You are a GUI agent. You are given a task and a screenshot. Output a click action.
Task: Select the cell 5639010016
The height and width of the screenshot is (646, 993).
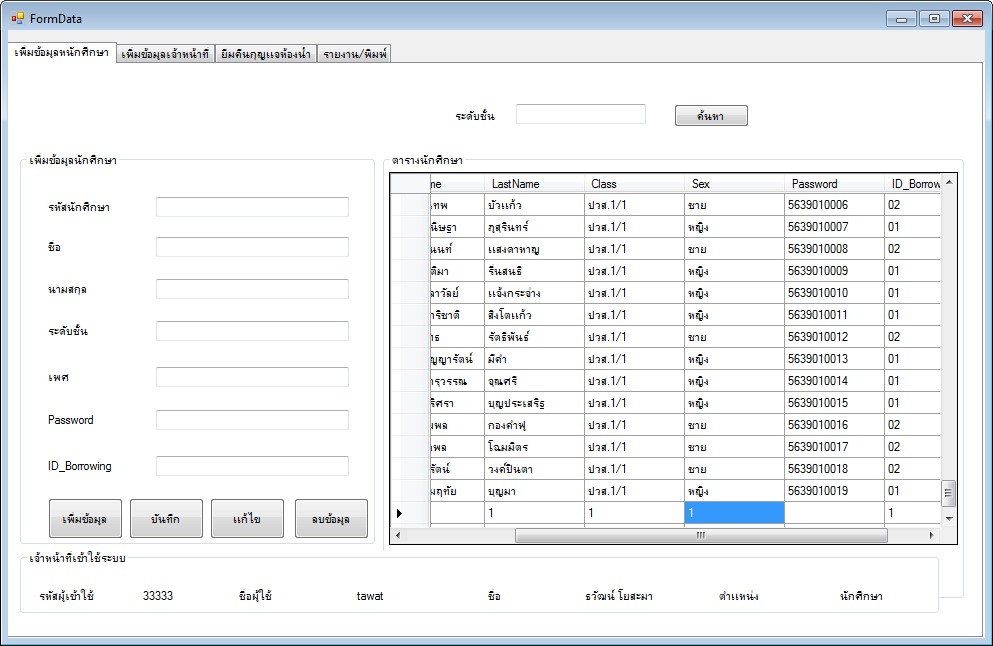(x=835, y=425)
